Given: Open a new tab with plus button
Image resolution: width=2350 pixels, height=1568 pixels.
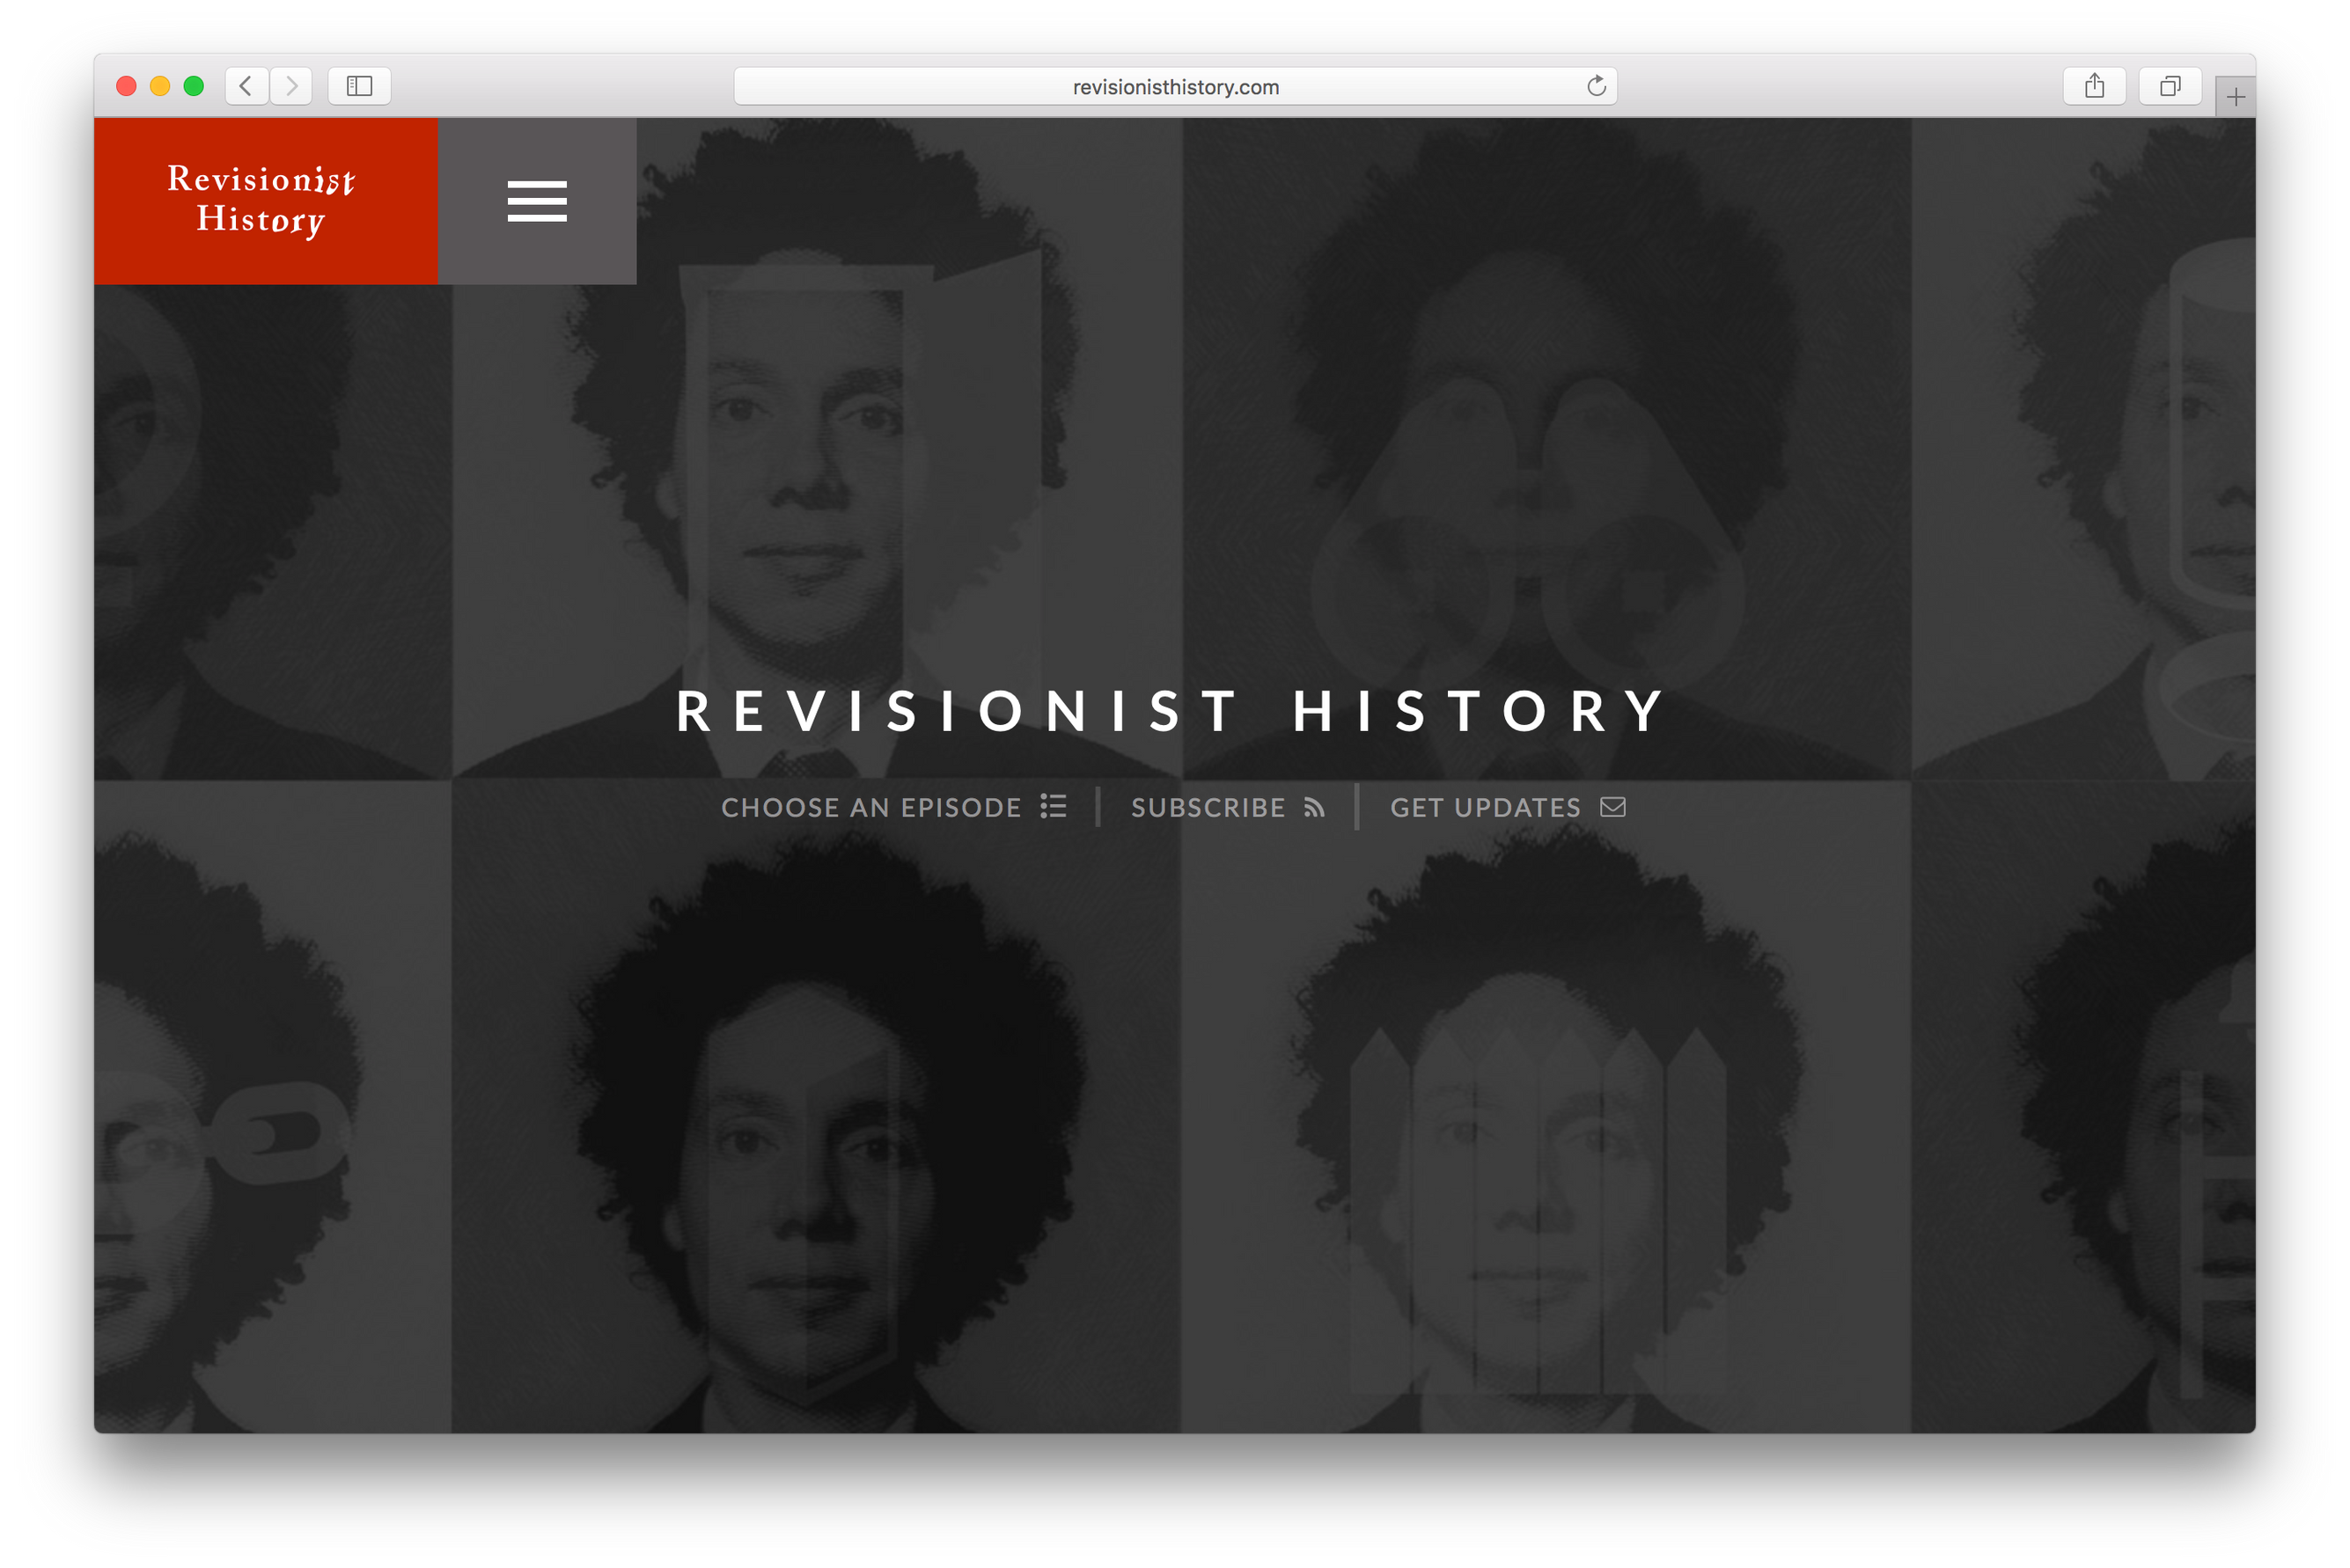Looking at the screenshot, I should pos(2236,97).
